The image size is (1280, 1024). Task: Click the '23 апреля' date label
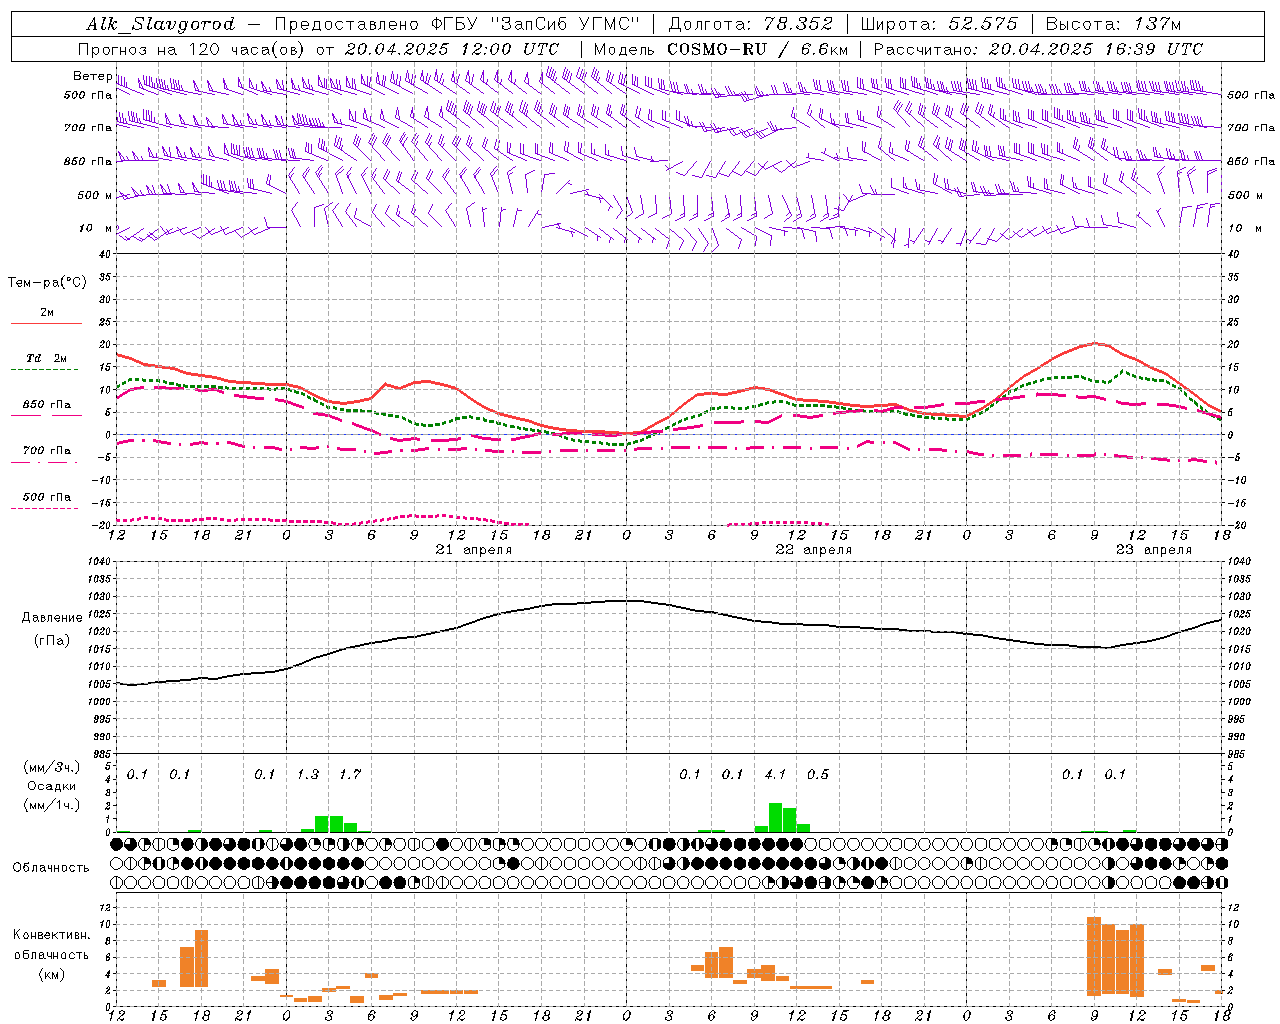[x=1154, y=550]
